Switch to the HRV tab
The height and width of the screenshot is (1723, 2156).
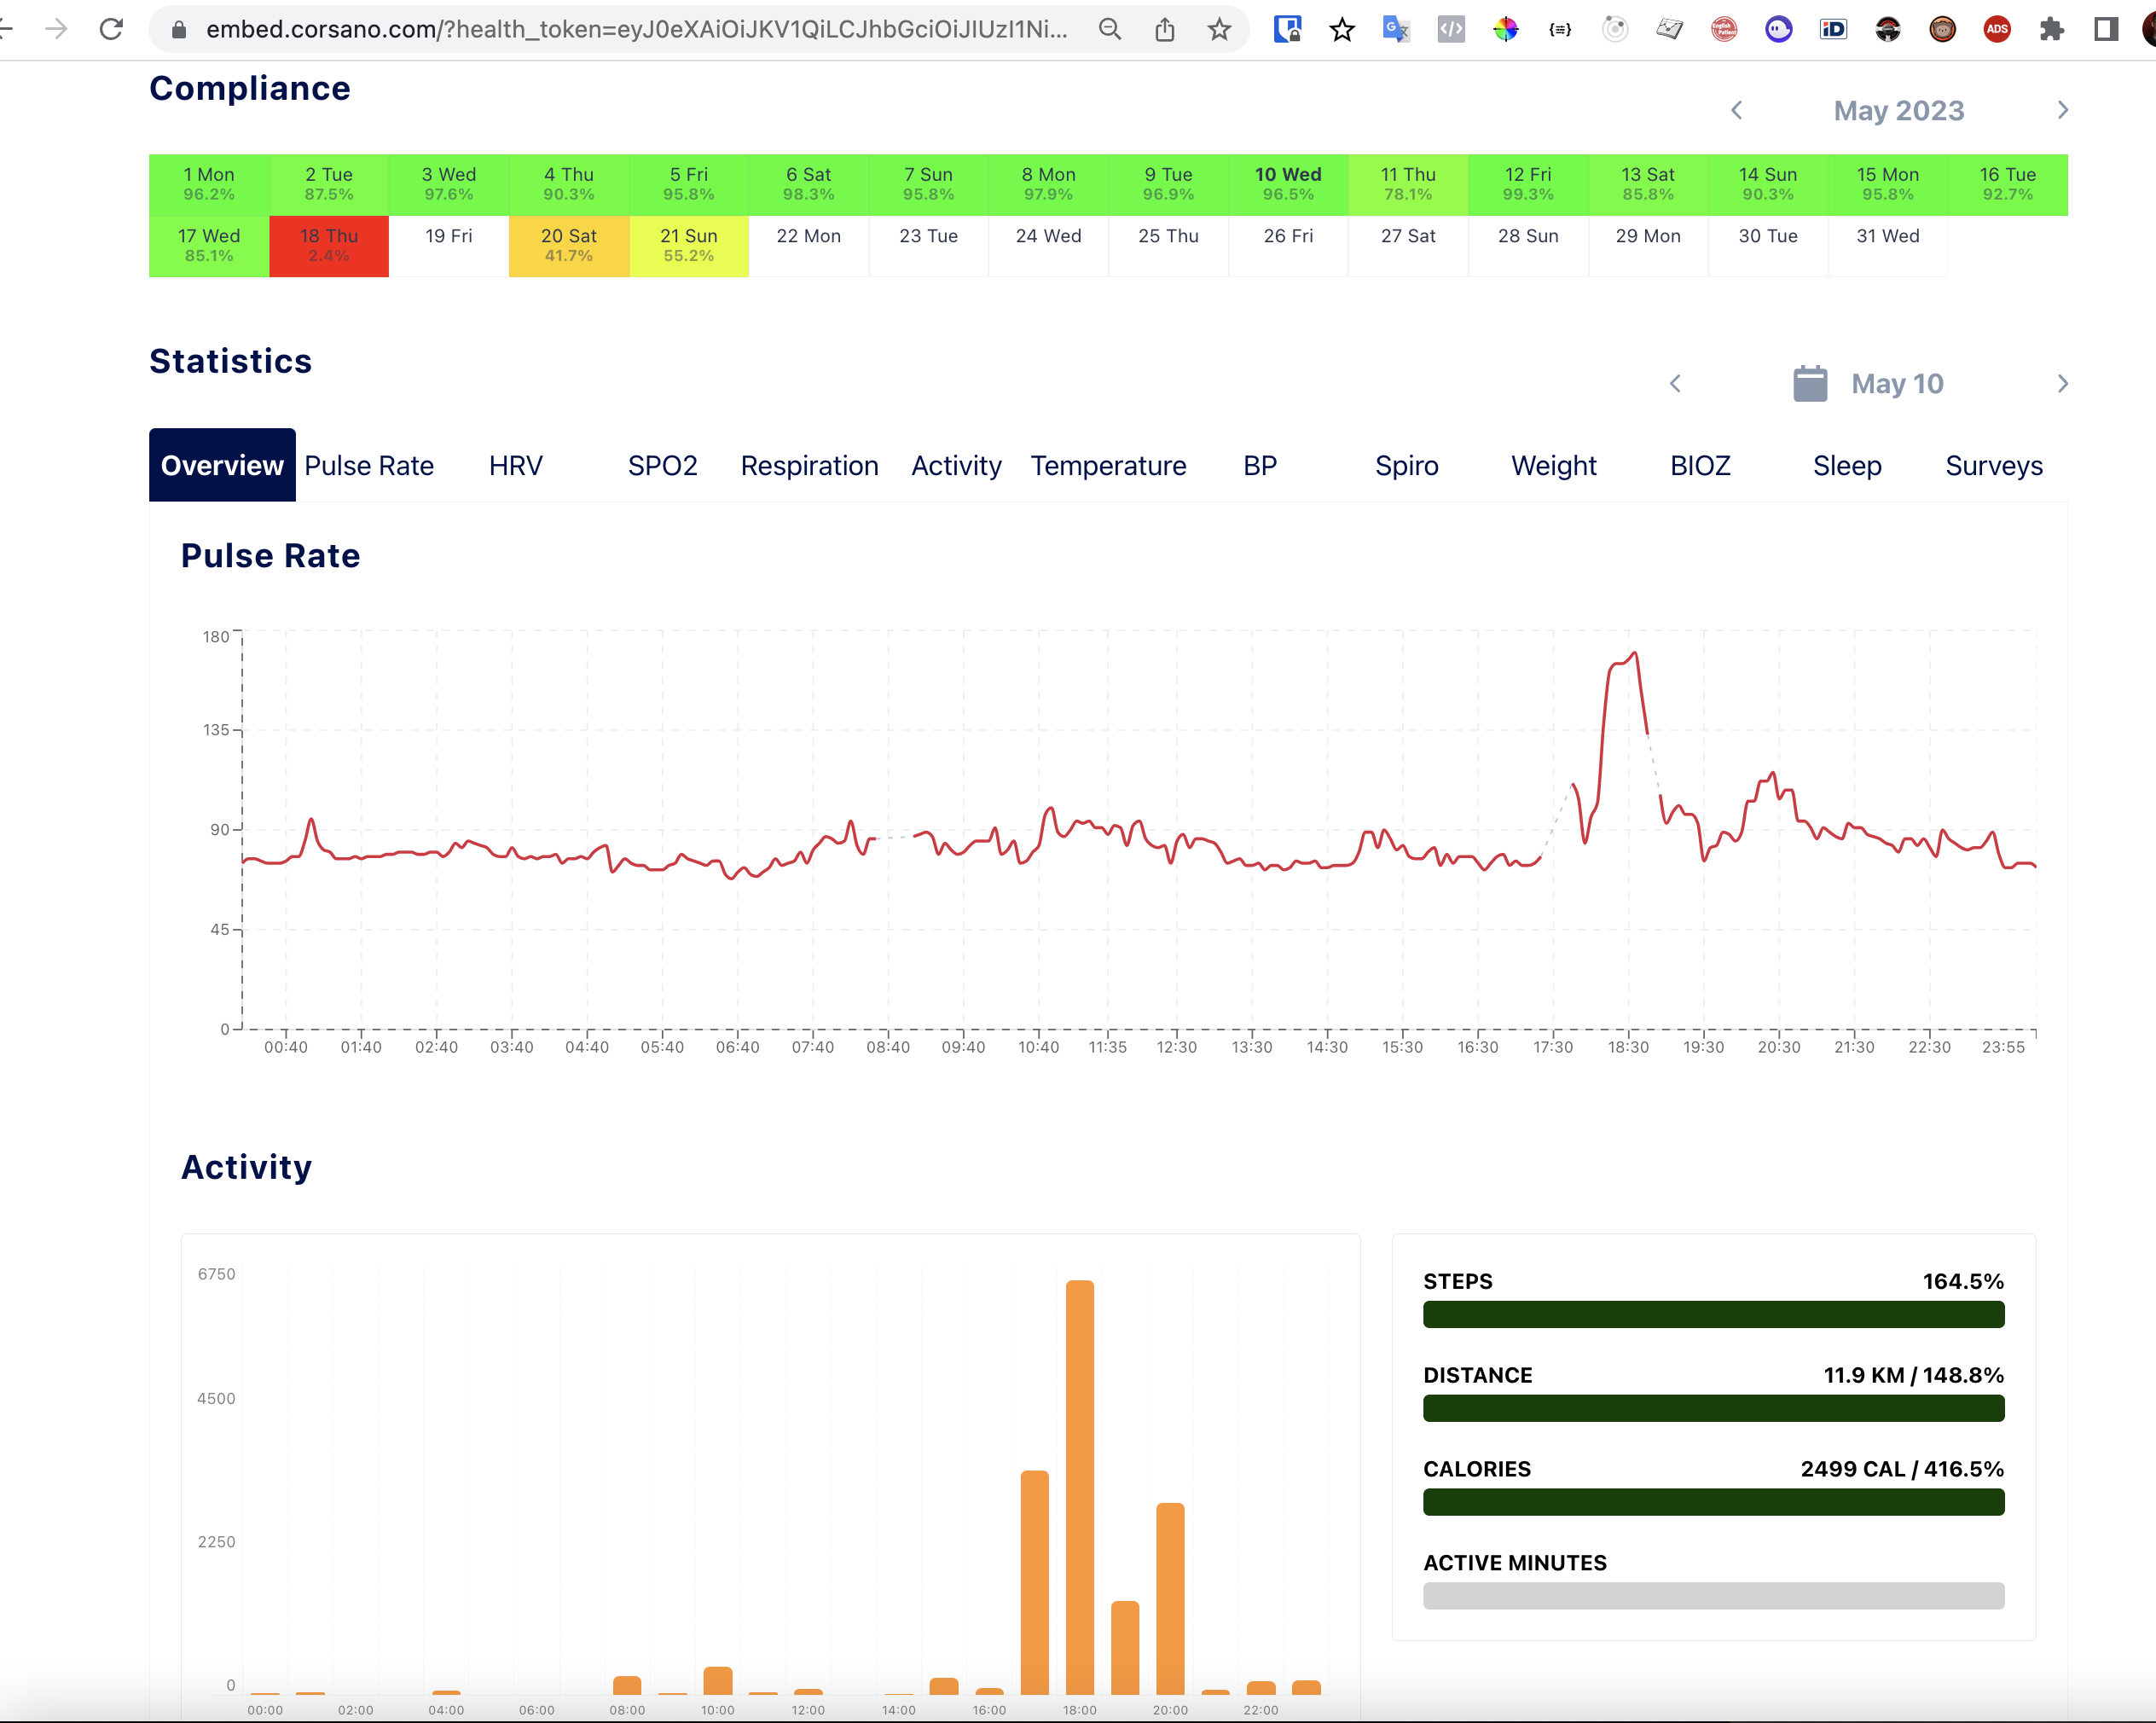coord(516,465)
